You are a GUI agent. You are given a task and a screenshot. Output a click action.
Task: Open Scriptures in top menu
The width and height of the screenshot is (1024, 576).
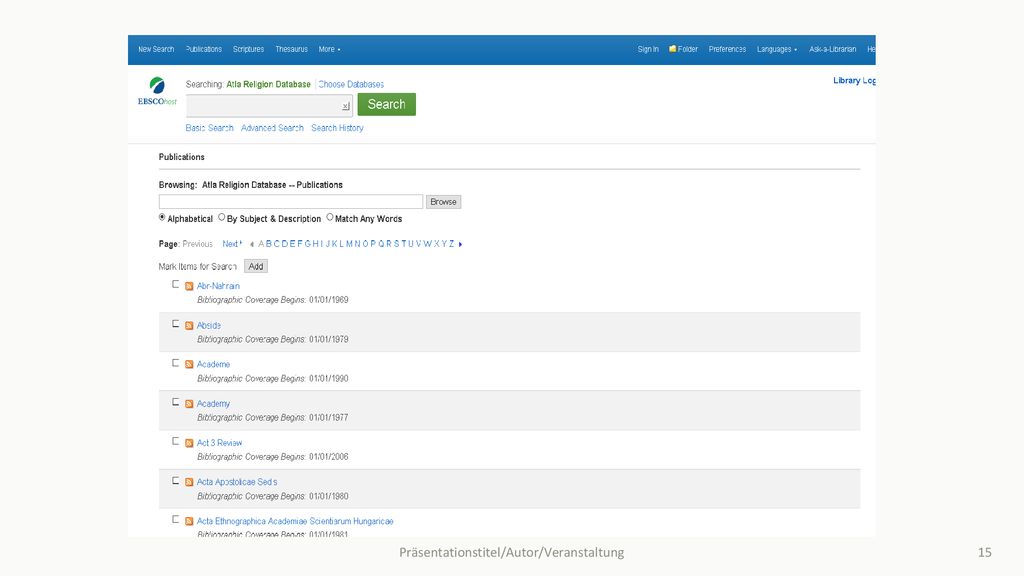tap(248, 49)
